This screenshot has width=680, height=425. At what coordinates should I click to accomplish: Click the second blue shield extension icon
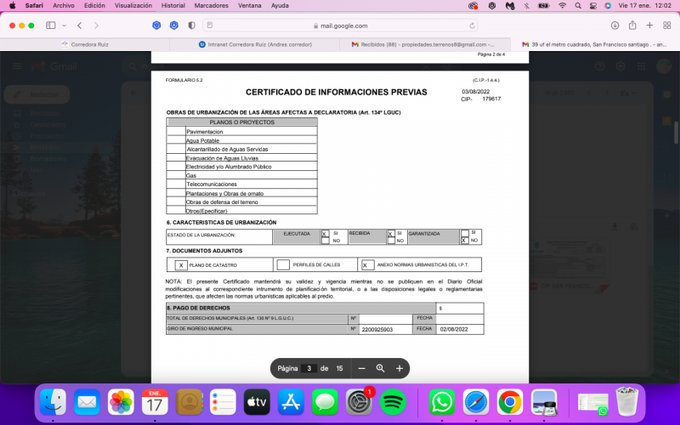point(174,26)
